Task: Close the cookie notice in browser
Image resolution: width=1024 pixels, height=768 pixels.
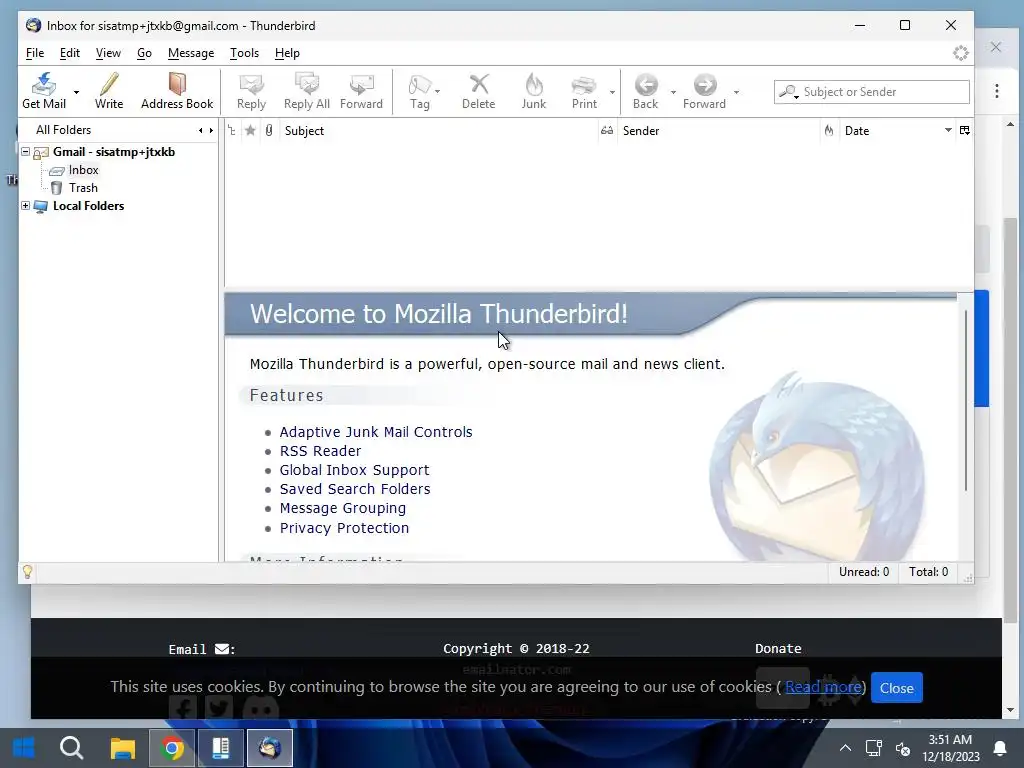Action: click(897, 688)
